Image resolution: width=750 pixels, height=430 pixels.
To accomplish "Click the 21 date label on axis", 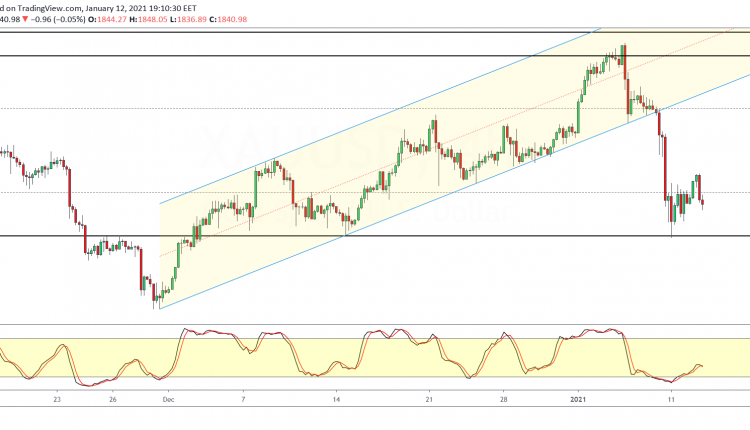I will point(429,399).
